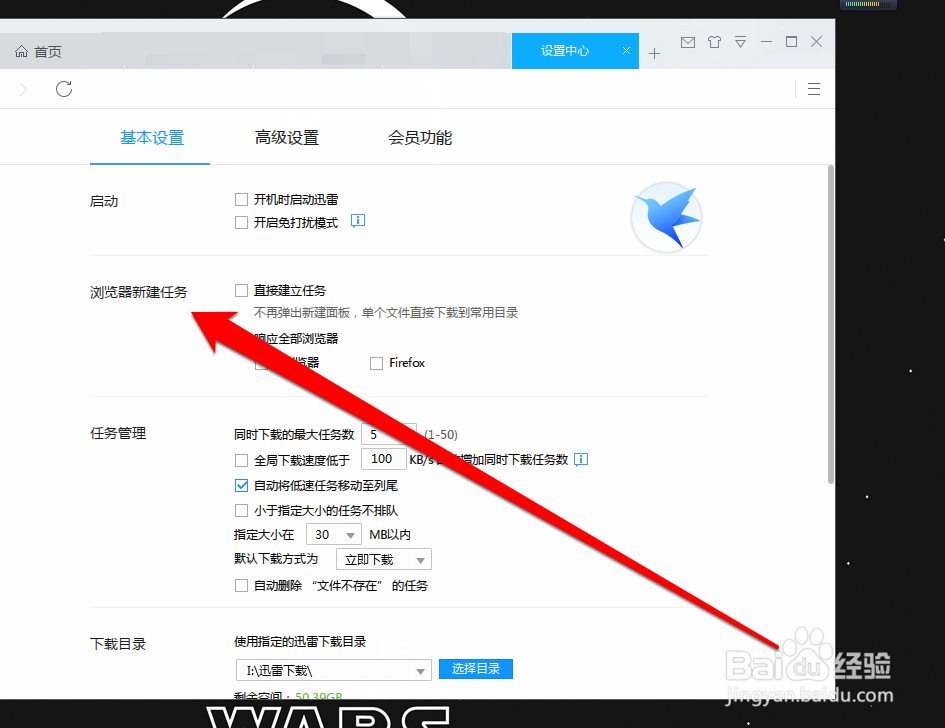Switch to 高级设置 tab
Viewport: 945px width, 728px height.
pos(286,138)
